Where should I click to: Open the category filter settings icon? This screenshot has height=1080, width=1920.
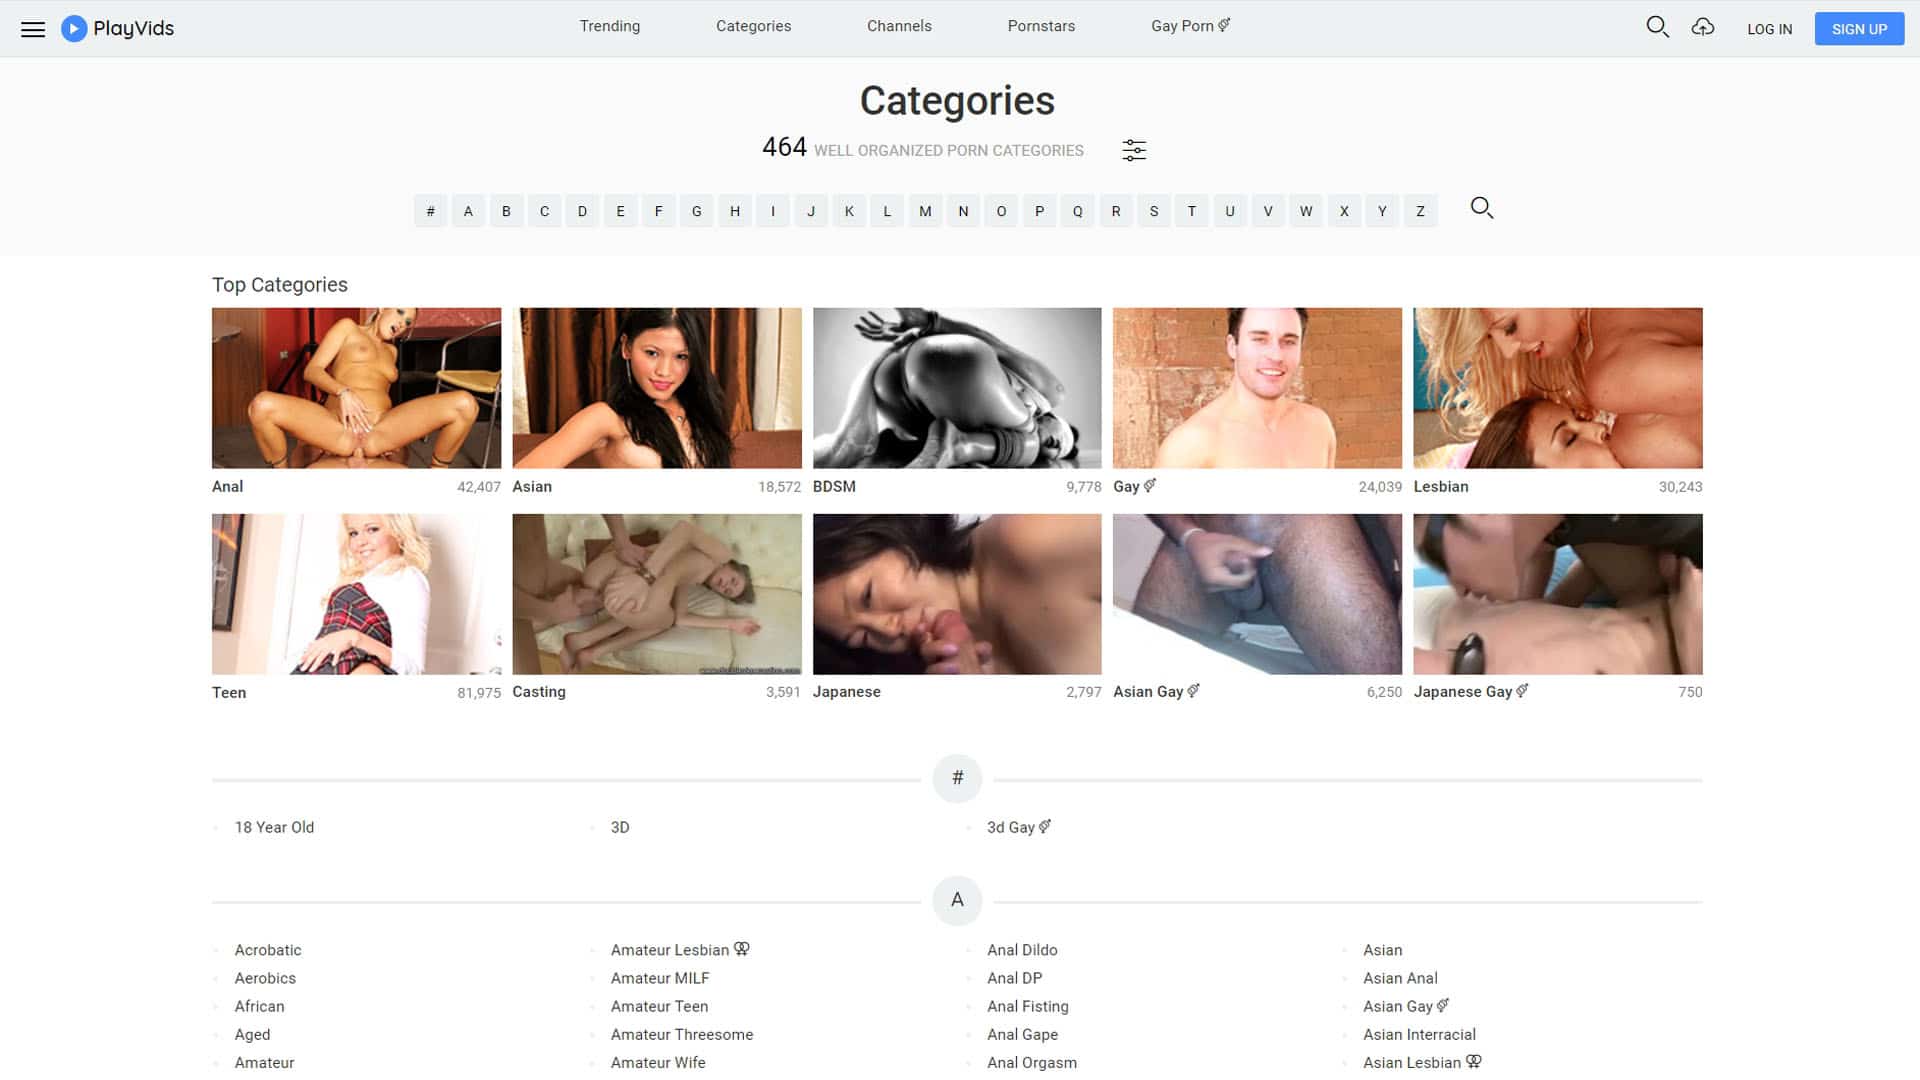pyautogui.click(x=1134, y=150)
